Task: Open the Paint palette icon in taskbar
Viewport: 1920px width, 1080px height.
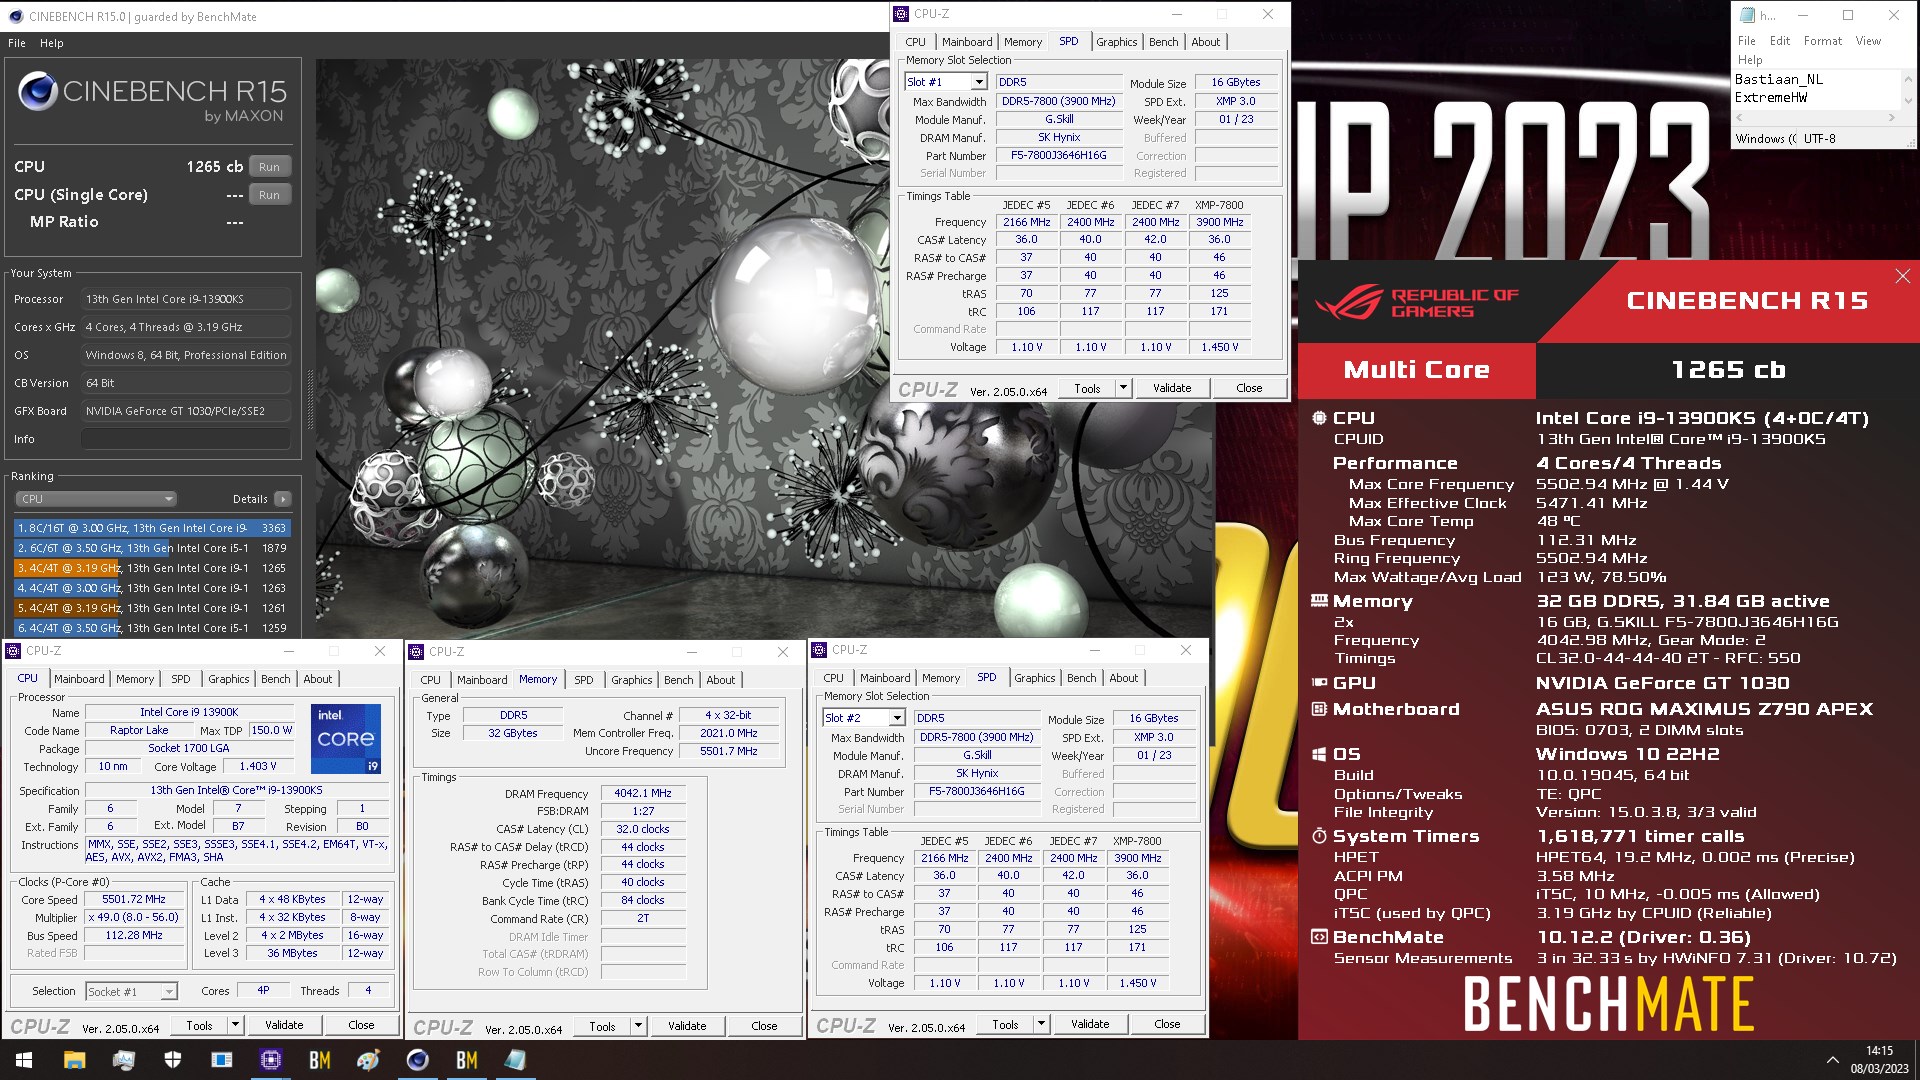Action: pos(368,1060)
